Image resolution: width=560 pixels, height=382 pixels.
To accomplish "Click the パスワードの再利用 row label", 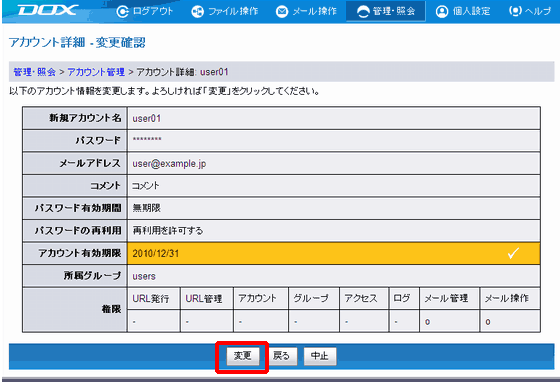I will click(78, 231).
